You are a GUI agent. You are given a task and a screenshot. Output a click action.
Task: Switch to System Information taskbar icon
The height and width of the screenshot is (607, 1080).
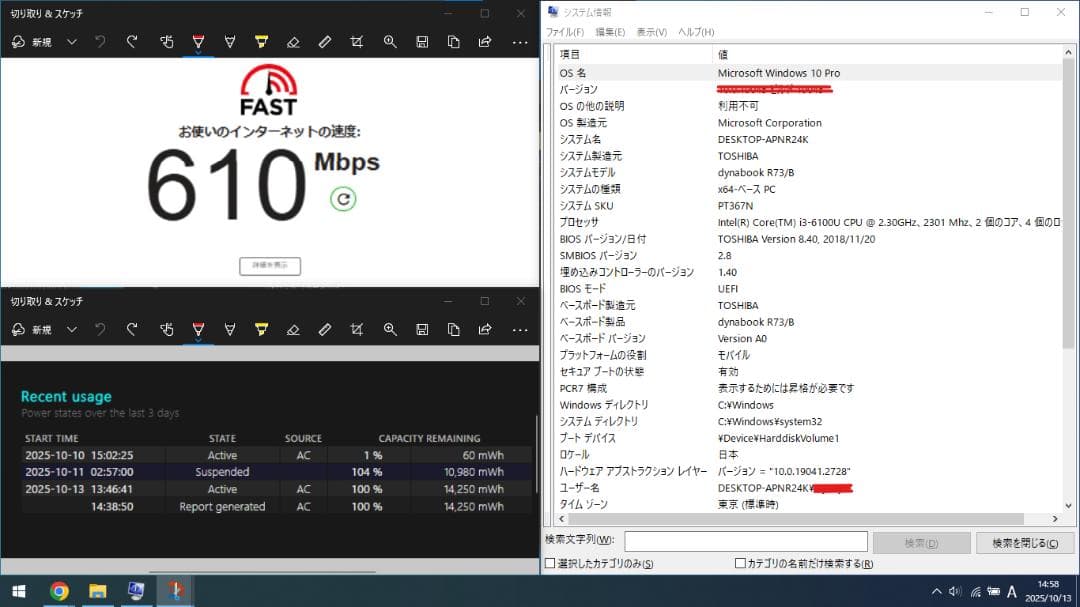(x=136, y=591)
